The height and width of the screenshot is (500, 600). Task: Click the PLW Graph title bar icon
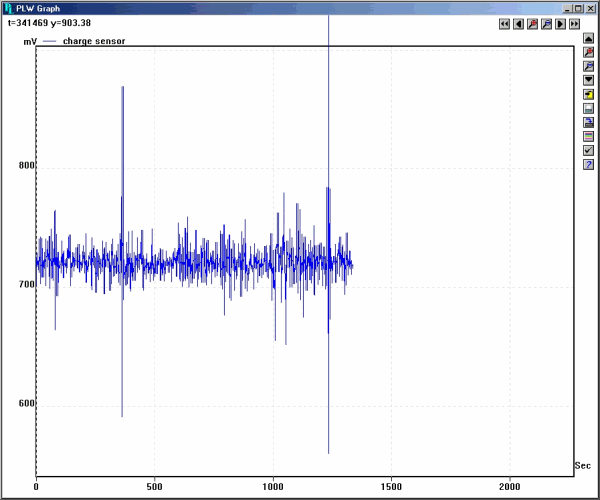8,7
